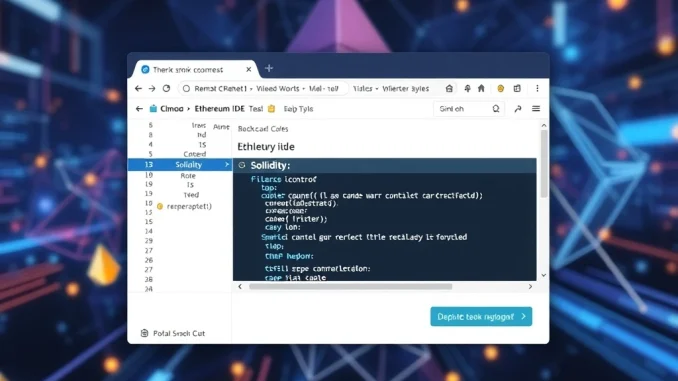Reload the page with refresh icon
The width and height of the screenshot is (678, 381).
point(166,88)
